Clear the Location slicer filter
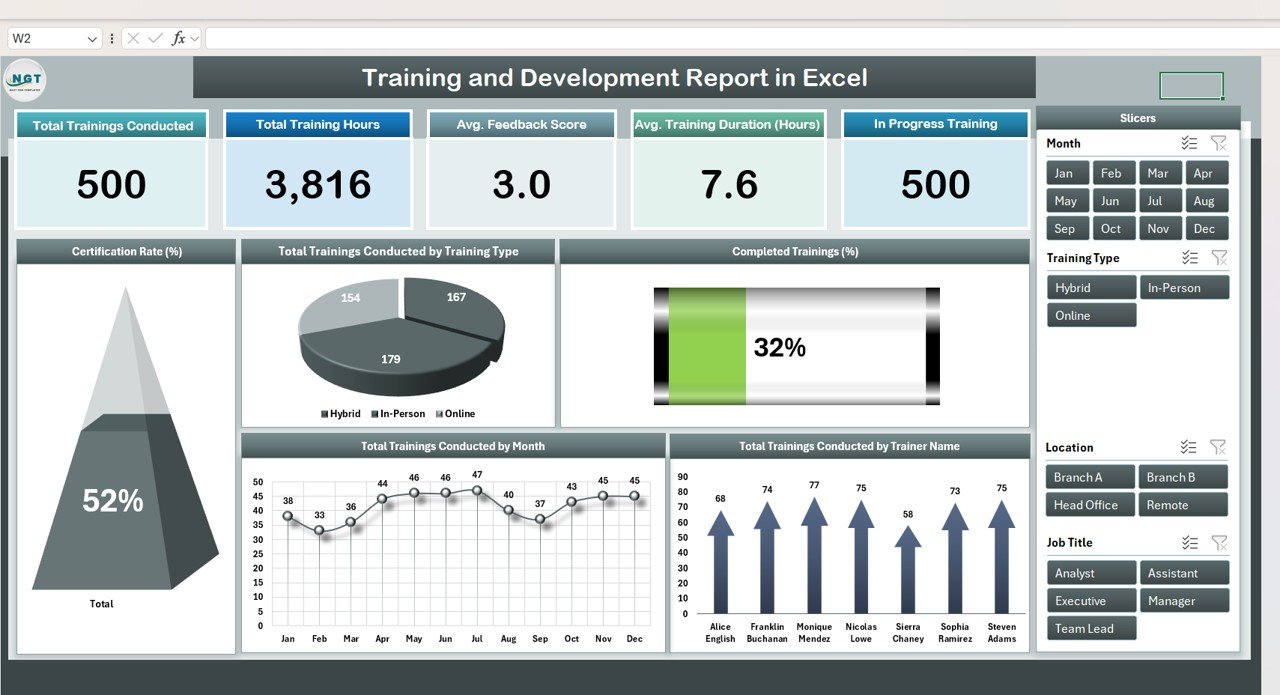Viewport: 1280px width, 695px height. coord(1218,447)
